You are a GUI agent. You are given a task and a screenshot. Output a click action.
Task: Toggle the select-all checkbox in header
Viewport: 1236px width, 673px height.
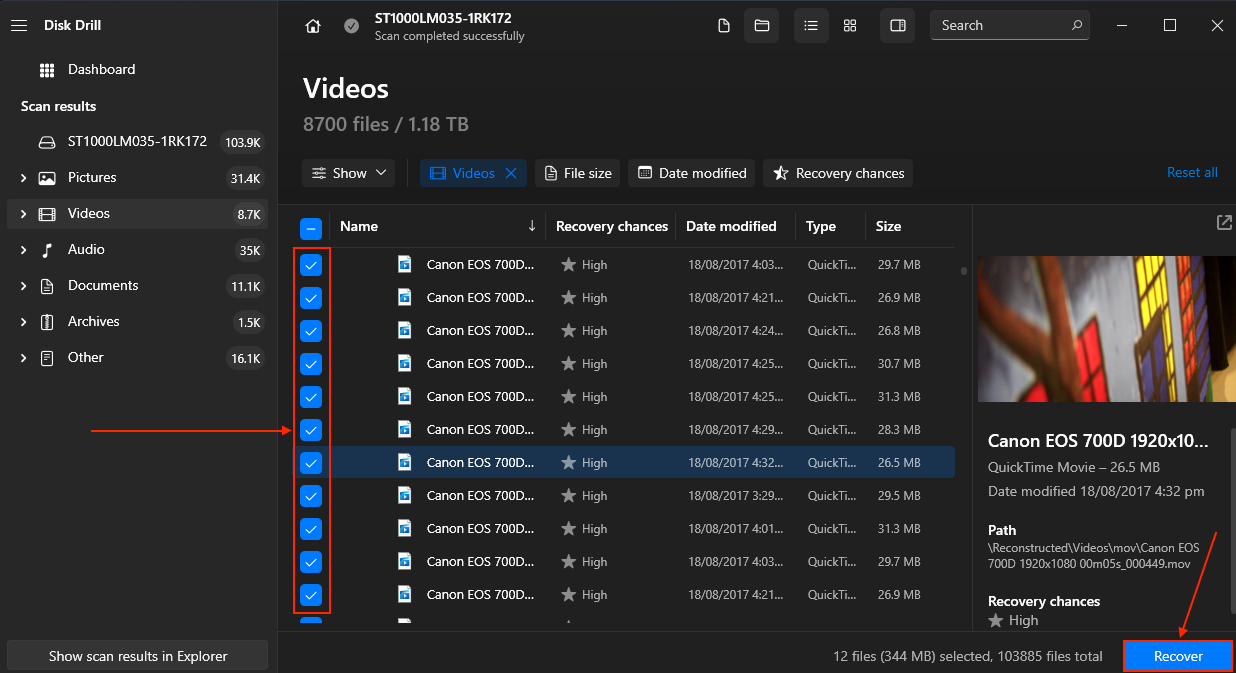[311, 228]
